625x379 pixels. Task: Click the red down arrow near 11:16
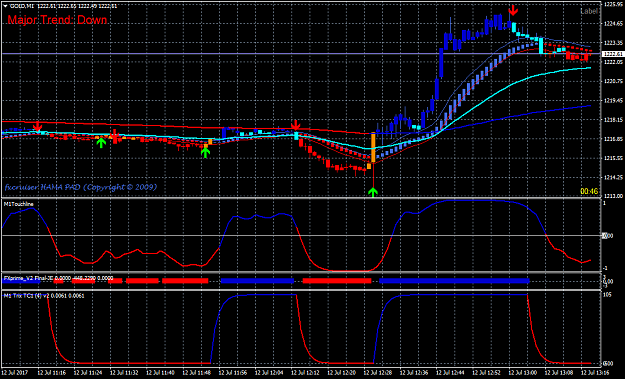37,127
